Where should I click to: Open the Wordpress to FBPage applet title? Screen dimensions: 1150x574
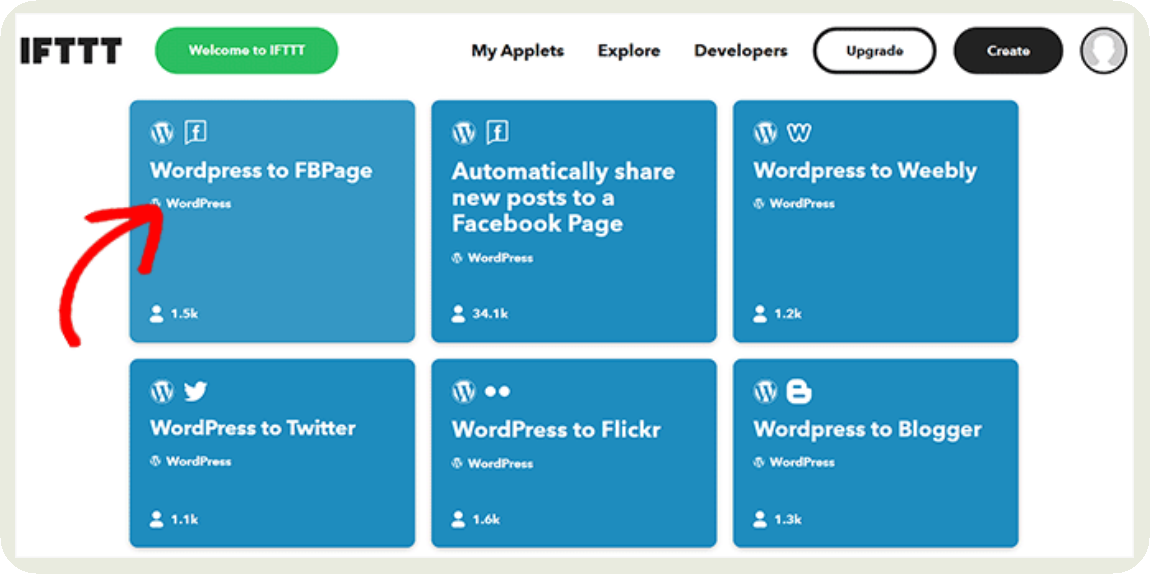(261, 171)
